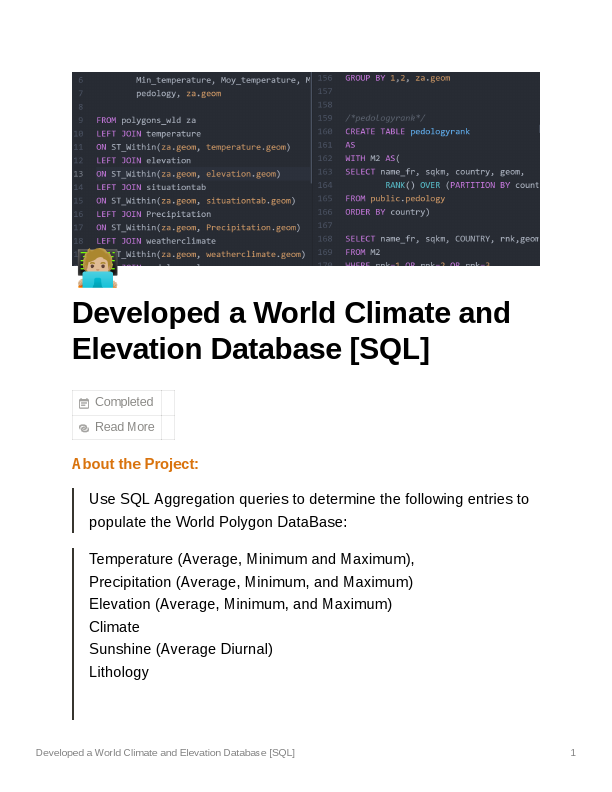
Task: Click 'GROUP BY 1,2, za.geom' code line
Action: coord(398,78)
